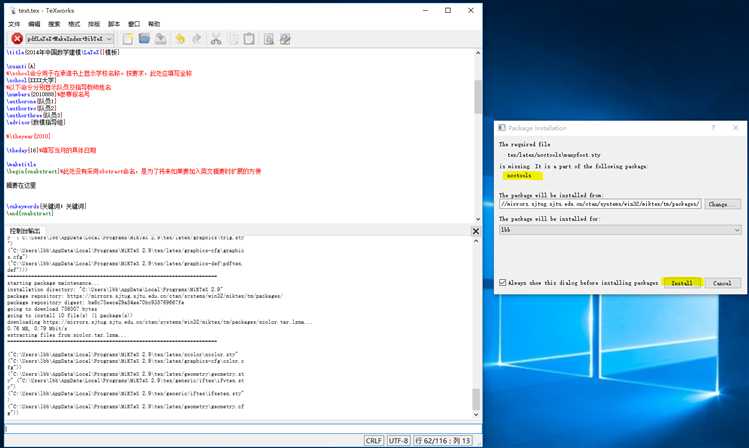Cut selection with the scissors icon
The width and height of the screenshot is (749, 448).
[x=216, y=39]
